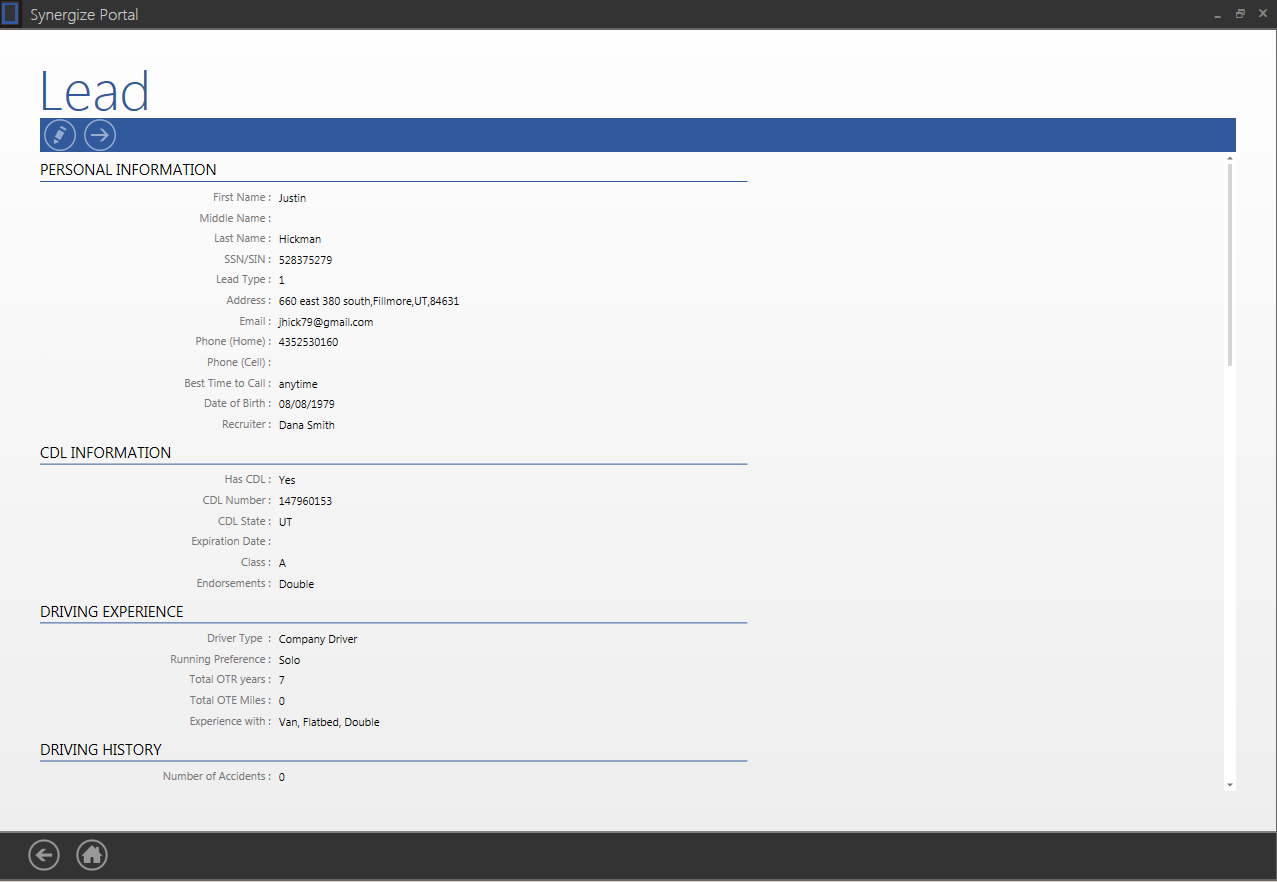
Task: Click the email jhick79@gmail.com
Action: tap(326, 322)
